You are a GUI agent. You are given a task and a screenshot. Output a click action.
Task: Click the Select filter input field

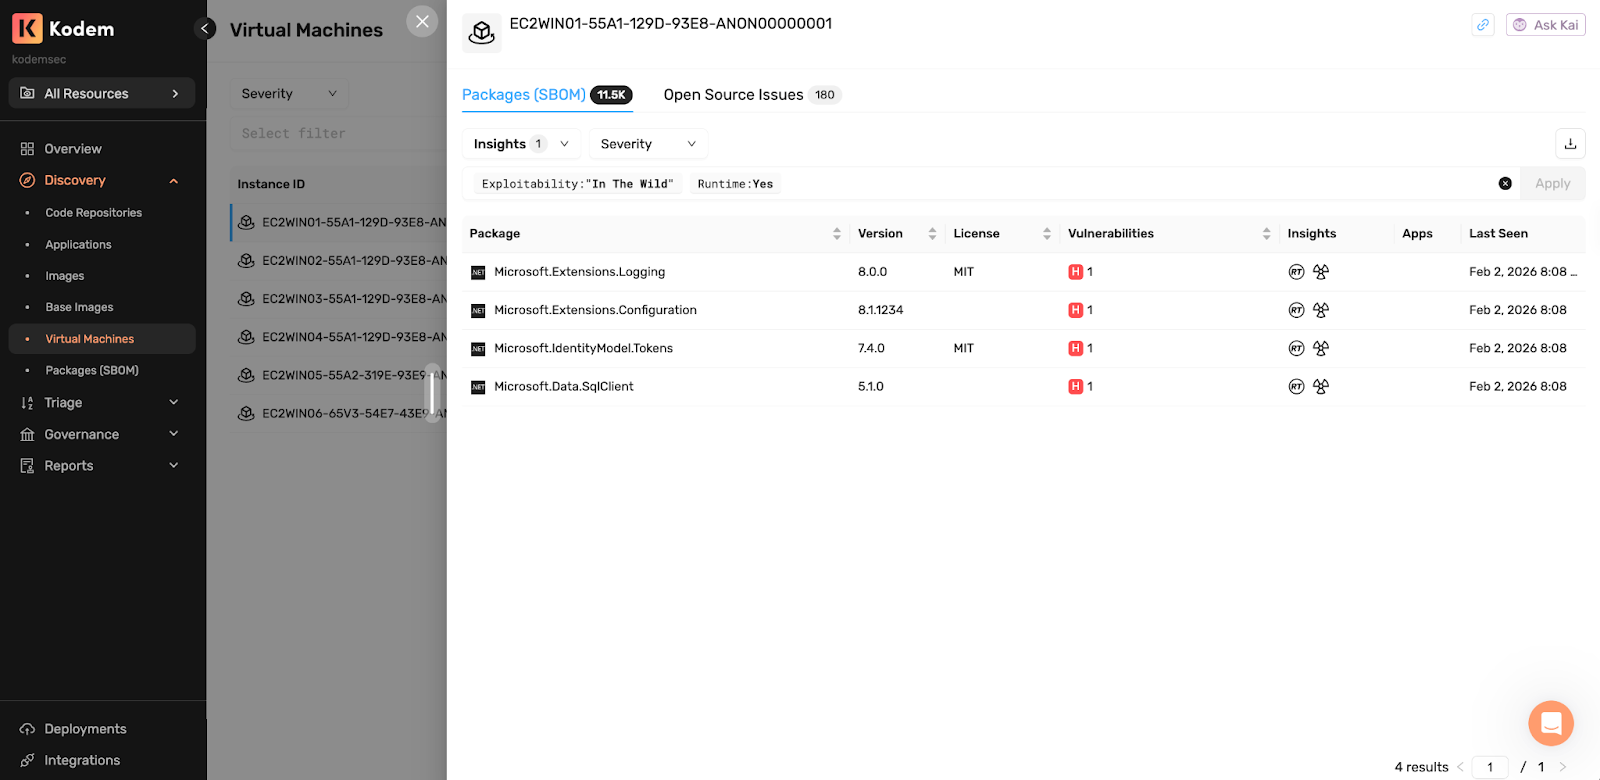[x=338, y=133]
